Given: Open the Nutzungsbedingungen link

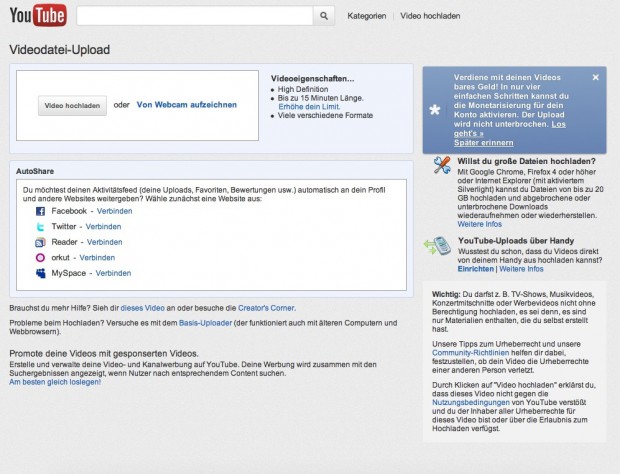Looking at the screenshot, I should tap(471, 402).
